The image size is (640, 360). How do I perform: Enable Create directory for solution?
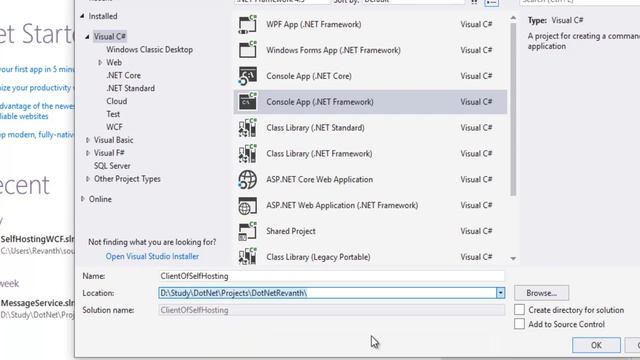519,310
